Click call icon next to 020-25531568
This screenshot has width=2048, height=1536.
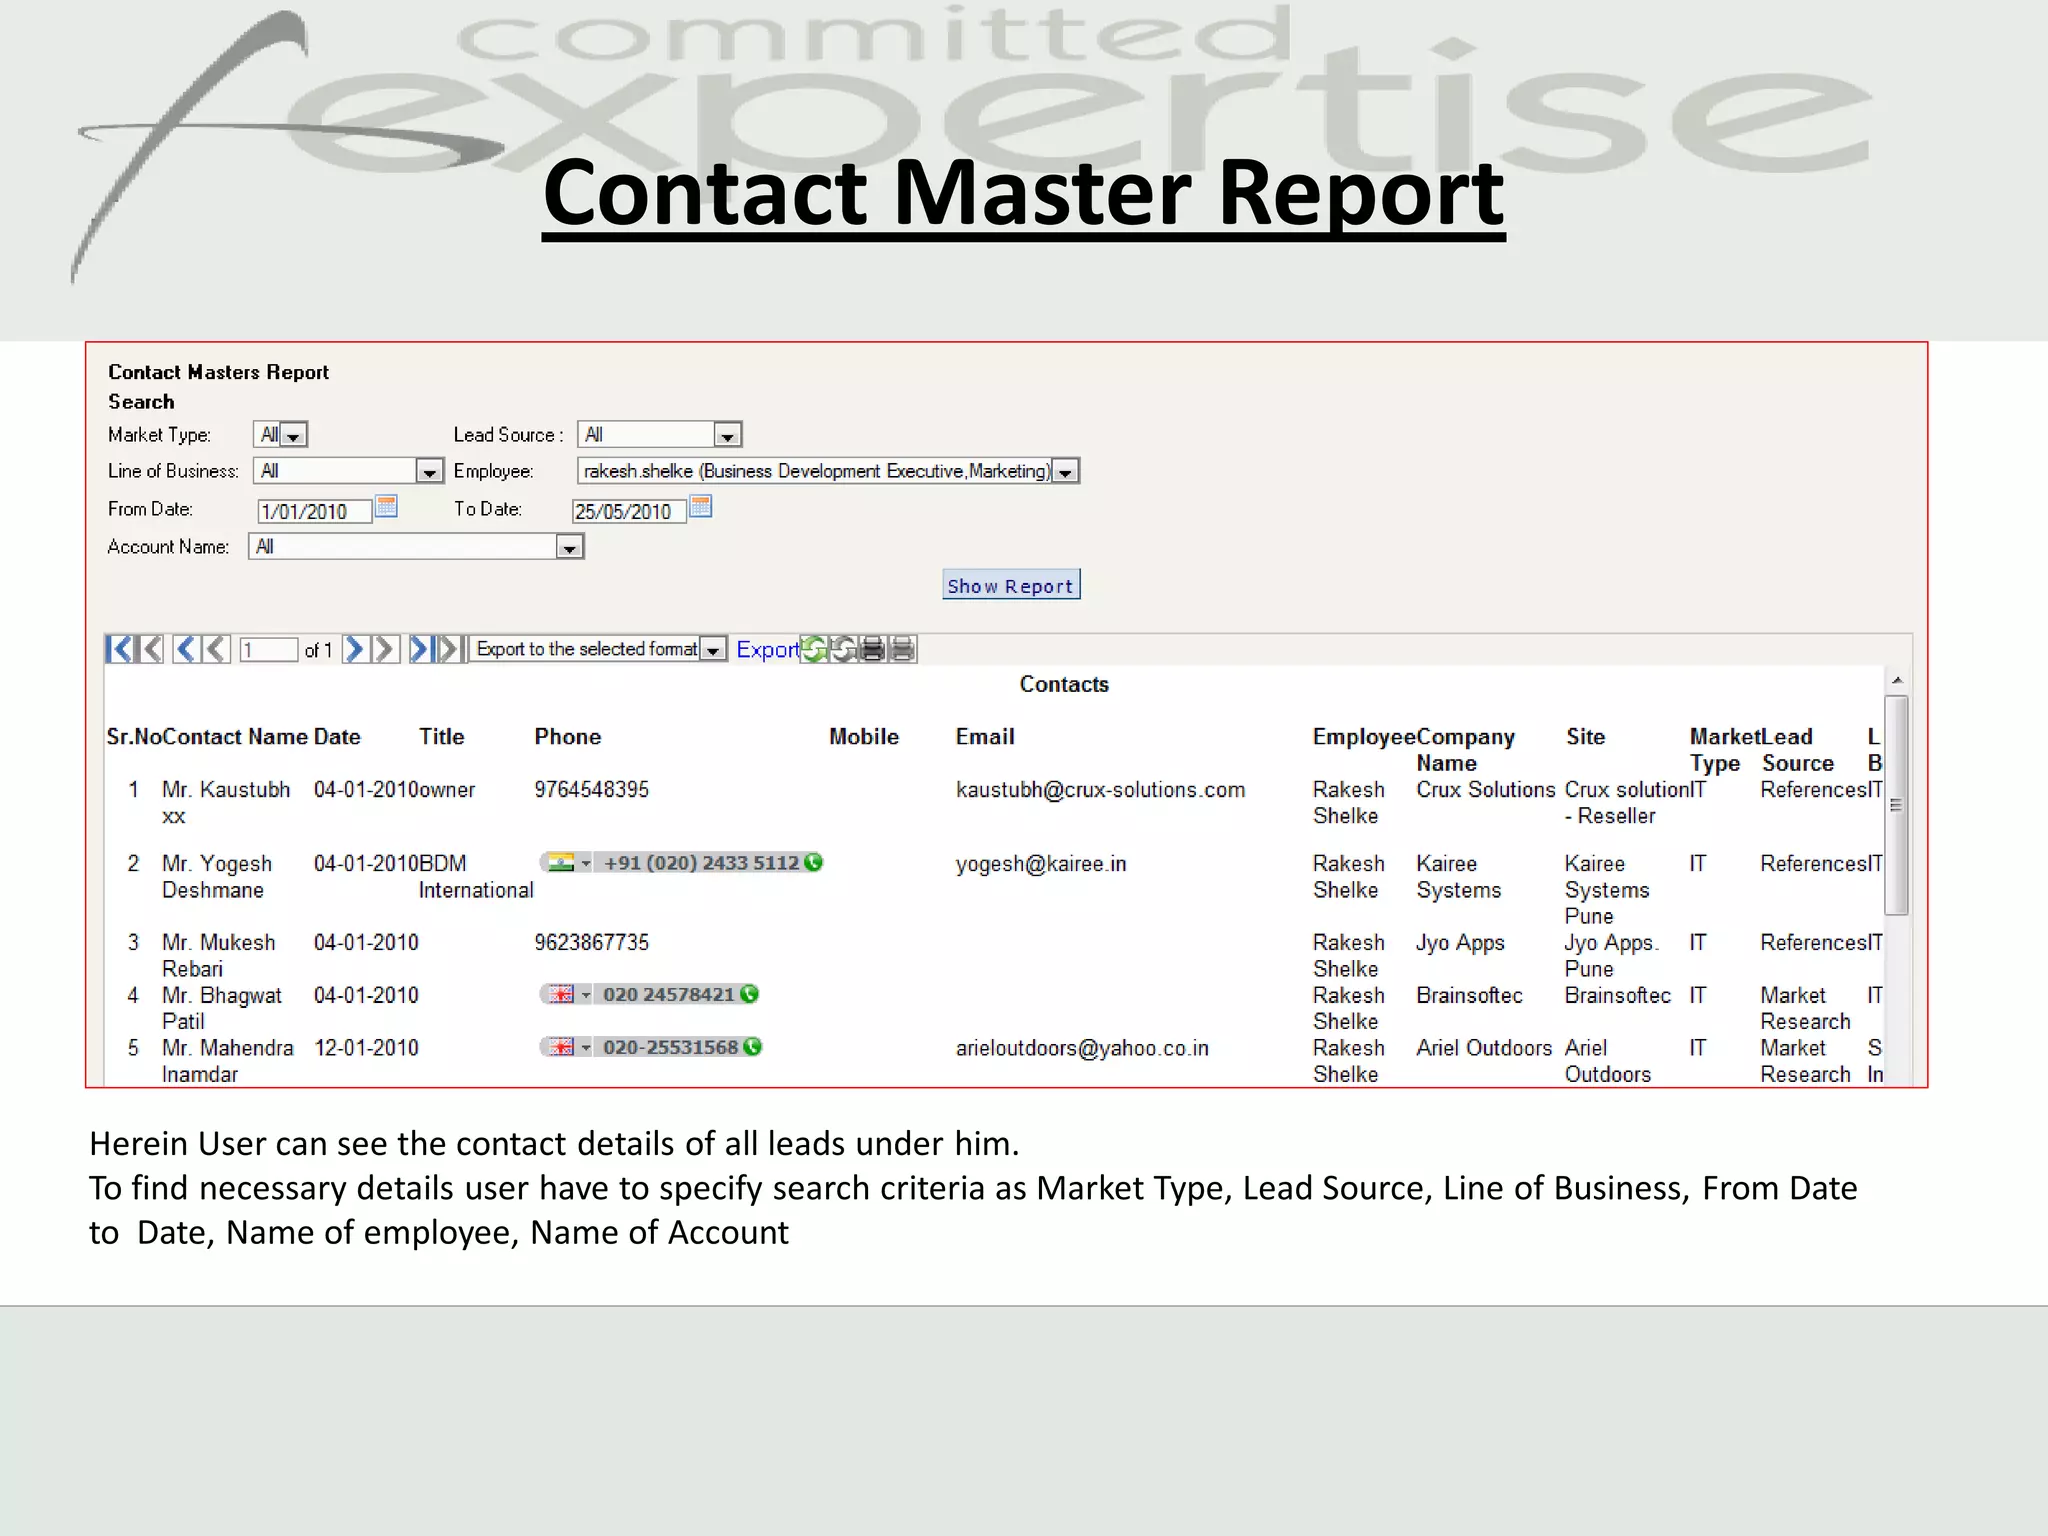(753, 1046)
